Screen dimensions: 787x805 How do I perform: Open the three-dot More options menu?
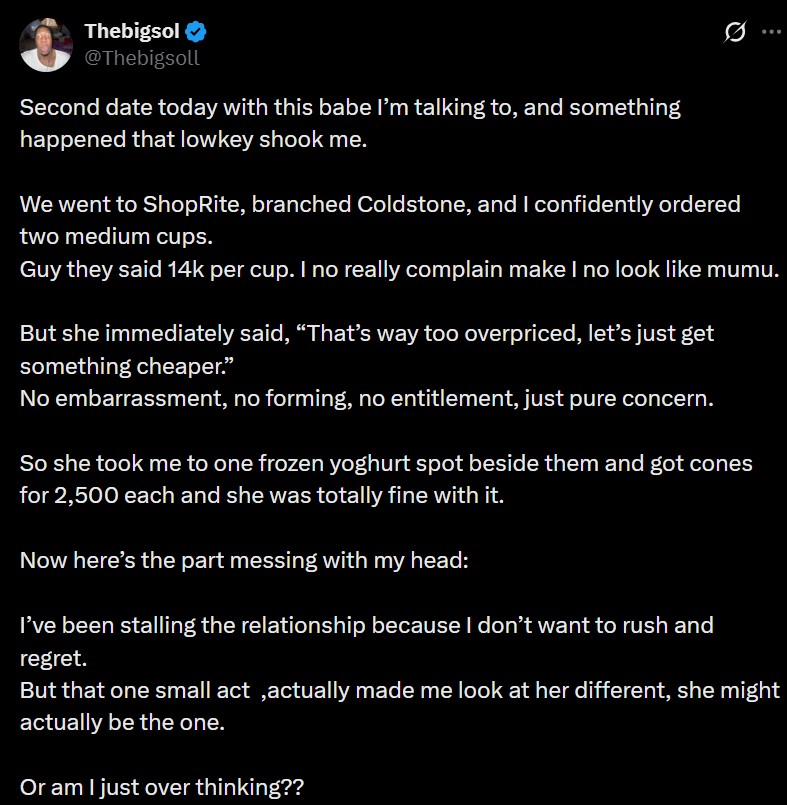(x=771, y=31)
